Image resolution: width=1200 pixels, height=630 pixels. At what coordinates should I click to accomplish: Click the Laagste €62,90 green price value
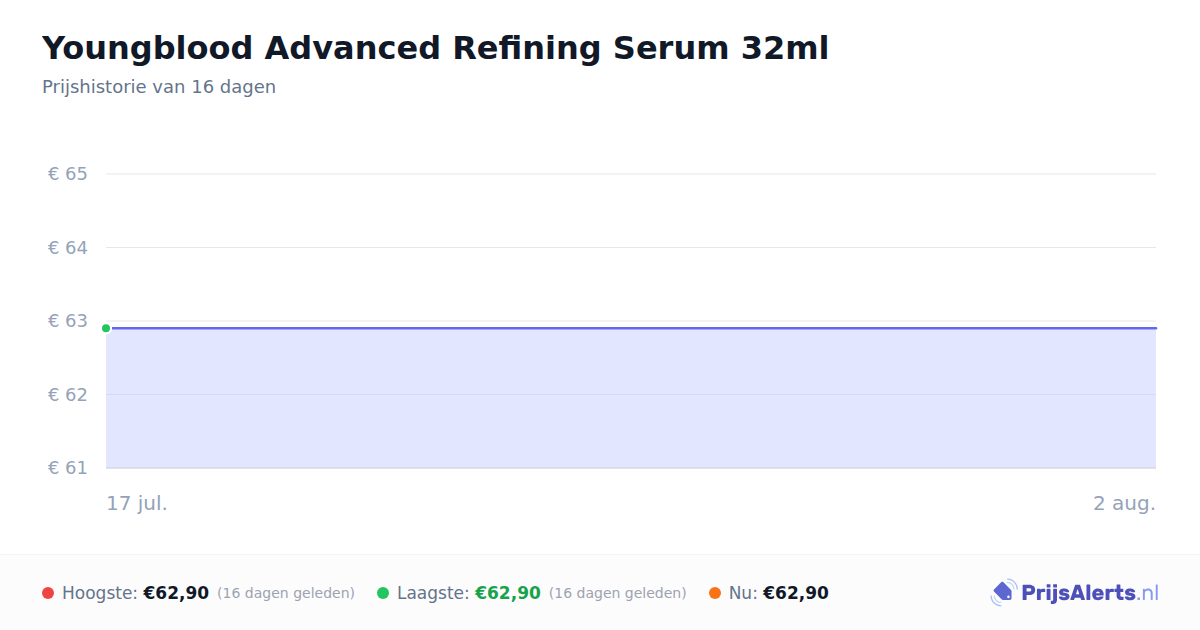click(508, 593)
